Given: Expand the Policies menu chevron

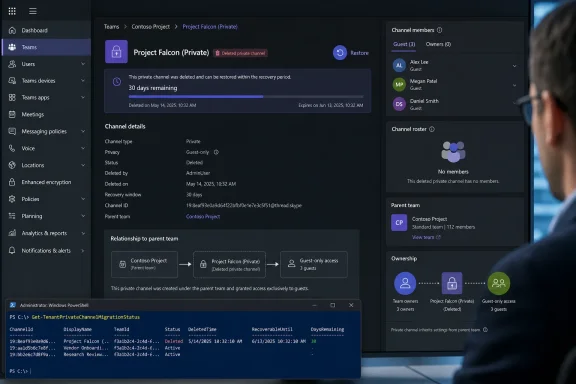Looking at the screenshot, I should coord(83,199).
